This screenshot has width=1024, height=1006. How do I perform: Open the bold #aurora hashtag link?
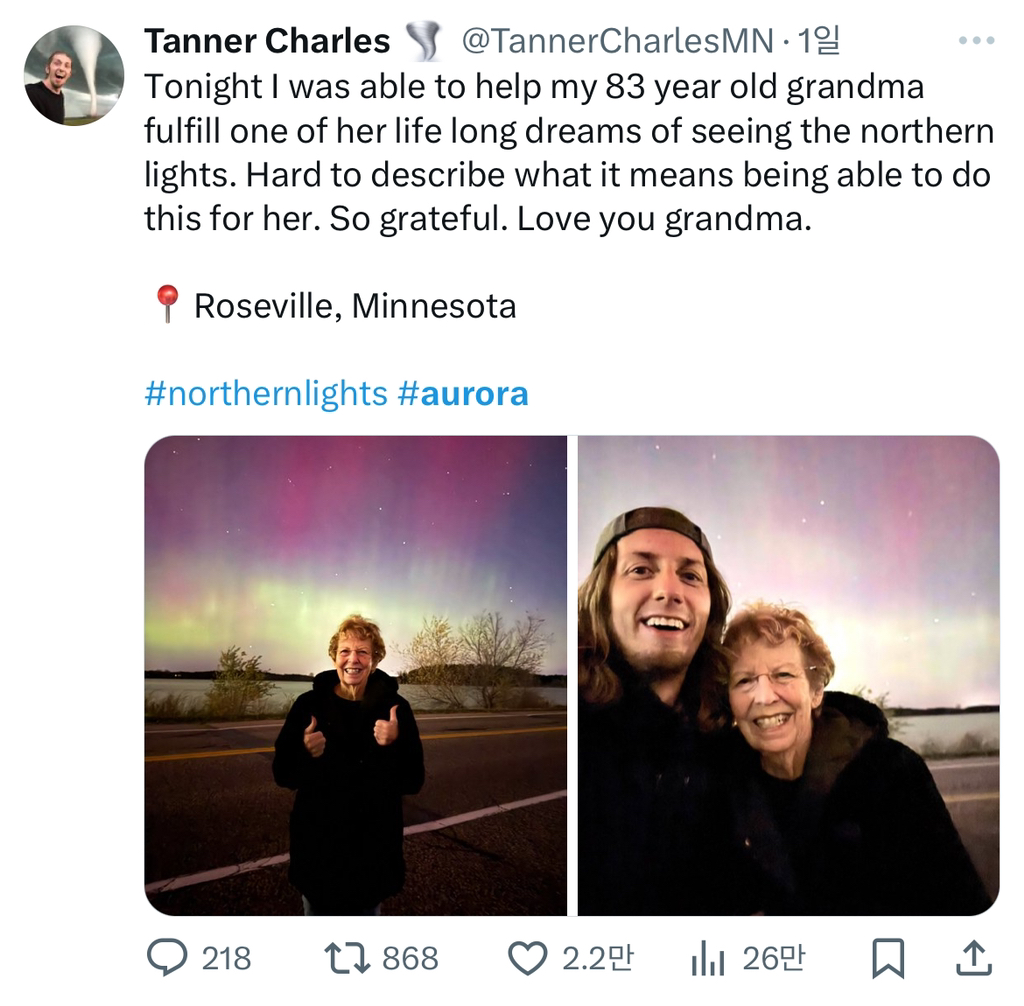coord(462,393)
